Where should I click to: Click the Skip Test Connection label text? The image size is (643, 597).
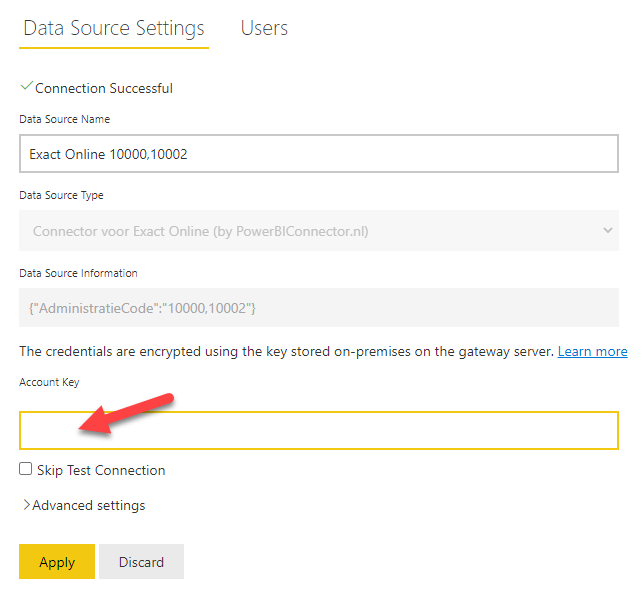click(x=101, y=470)
